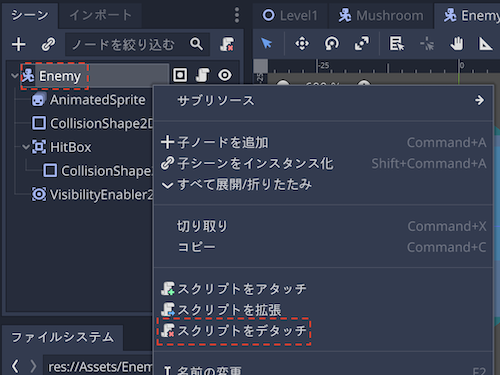Open the Enemy scene tab
This screenshot has width=500, height=375.
[467, 15]
